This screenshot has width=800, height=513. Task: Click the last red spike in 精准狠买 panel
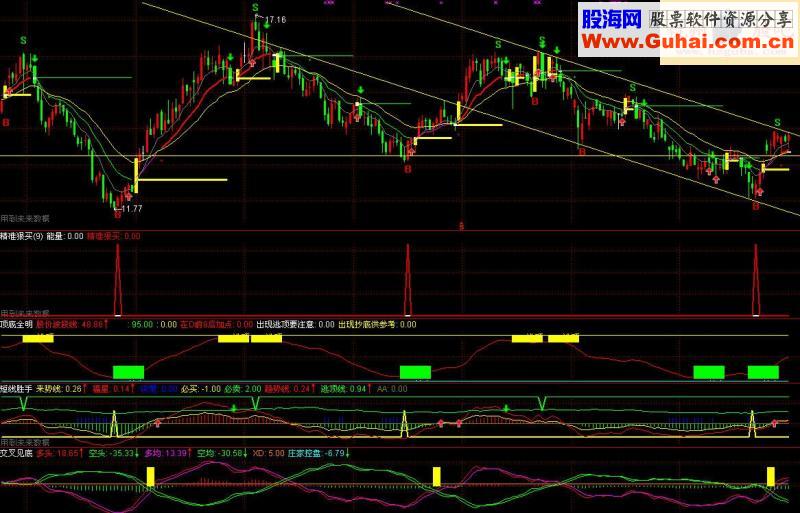coord(756,280)
